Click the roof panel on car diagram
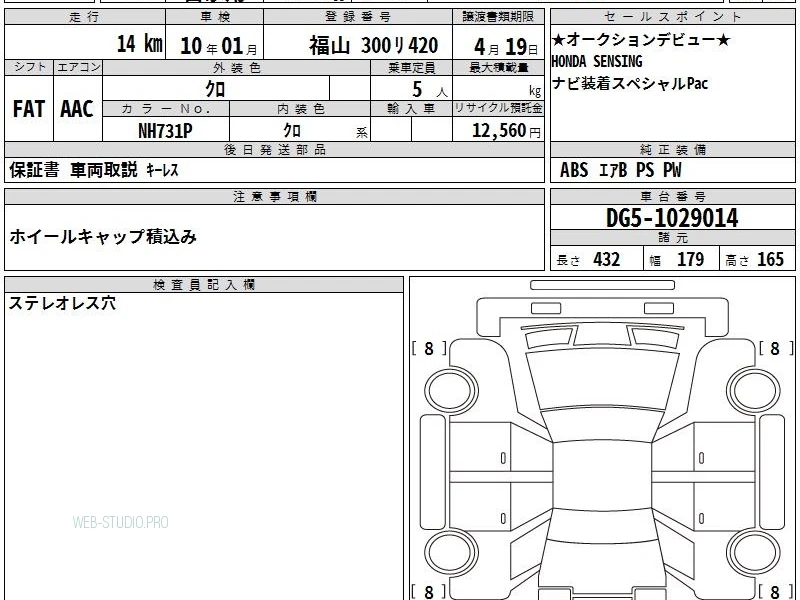The width and height of the screenshot is (800, 600). [x=603, y=476]
